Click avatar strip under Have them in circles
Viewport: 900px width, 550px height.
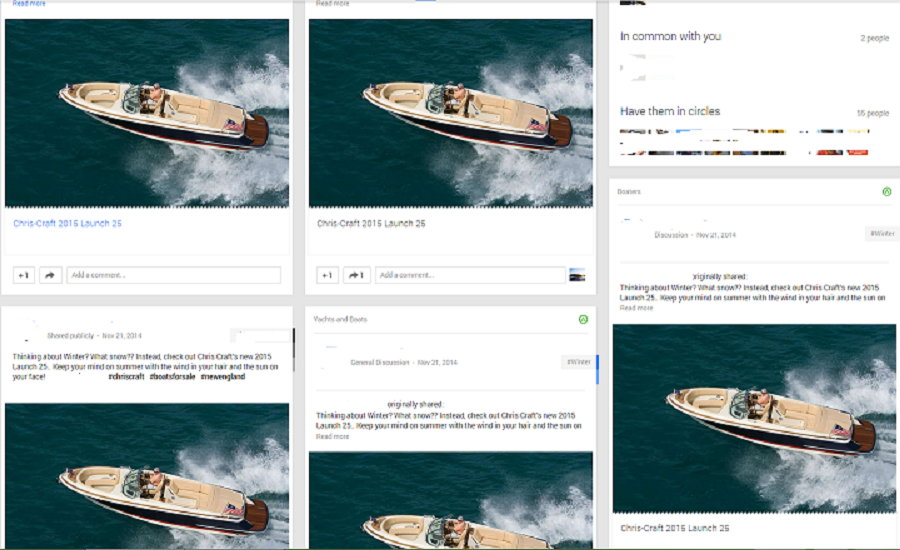tap(744, 142)
